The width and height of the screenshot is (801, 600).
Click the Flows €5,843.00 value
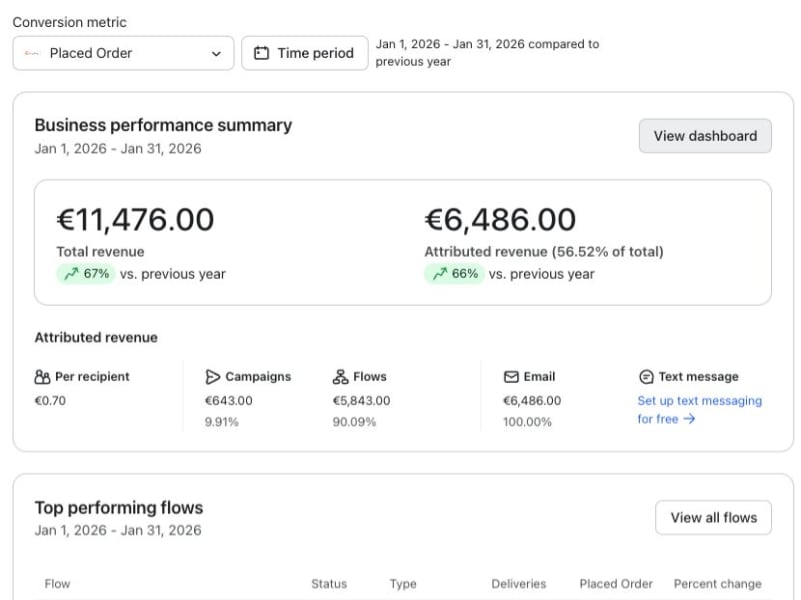(x=361, y=400)
